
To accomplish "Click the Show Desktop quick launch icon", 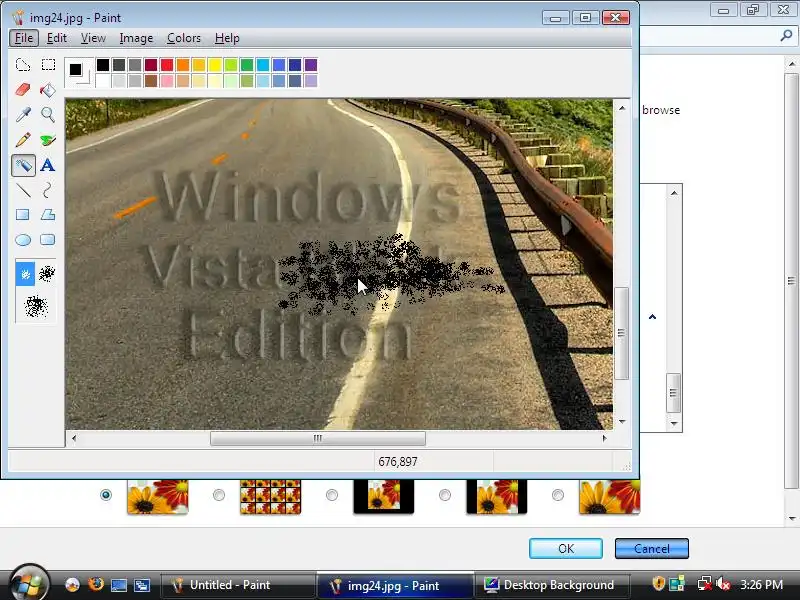I will (118, 585).
